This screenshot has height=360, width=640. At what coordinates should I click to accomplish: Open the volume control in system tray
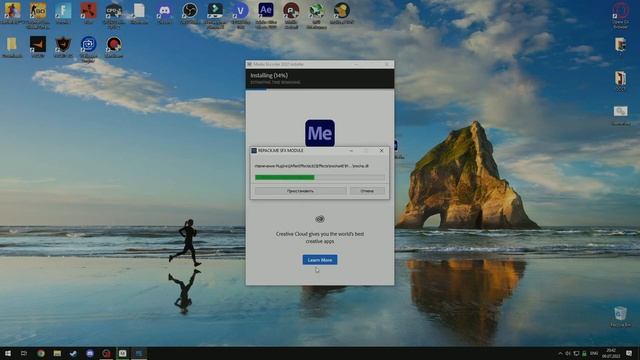pyautogui.click(x=568, y=353)
